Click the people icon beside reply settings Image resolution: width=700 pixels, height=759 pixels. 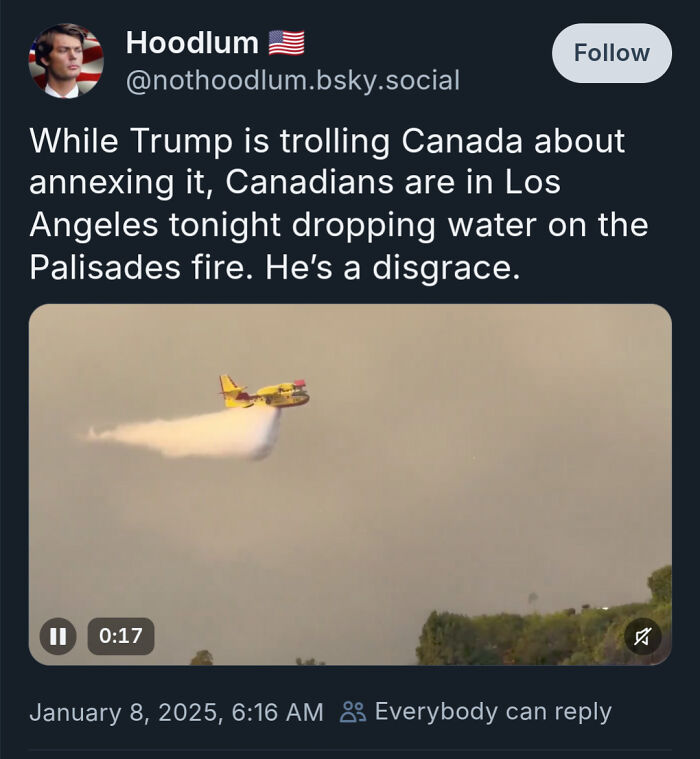(353, 712)
